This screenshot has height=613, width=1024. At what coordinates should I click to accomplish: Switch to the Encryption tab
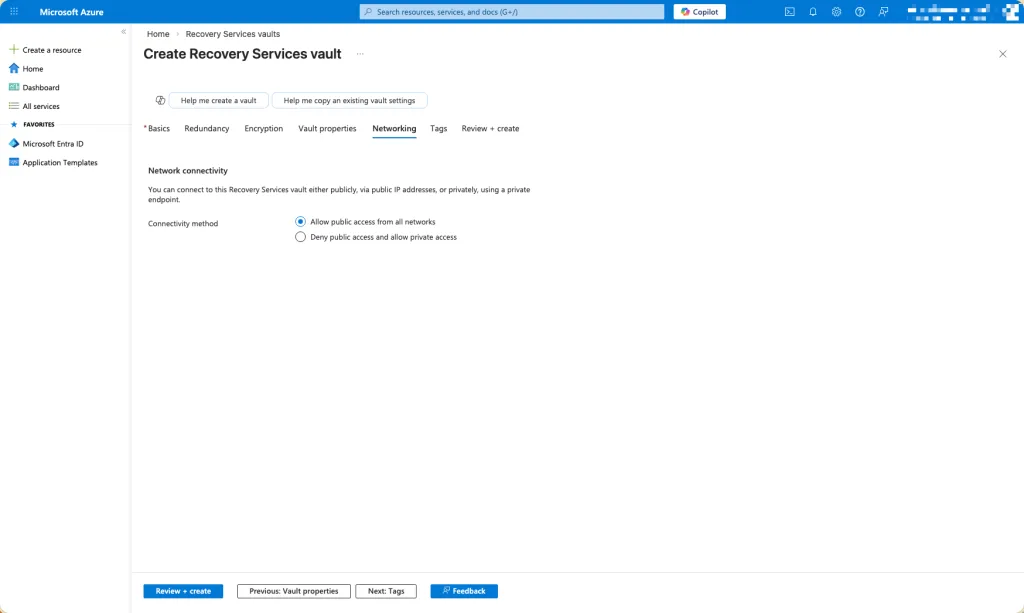[x=263, y=129]
